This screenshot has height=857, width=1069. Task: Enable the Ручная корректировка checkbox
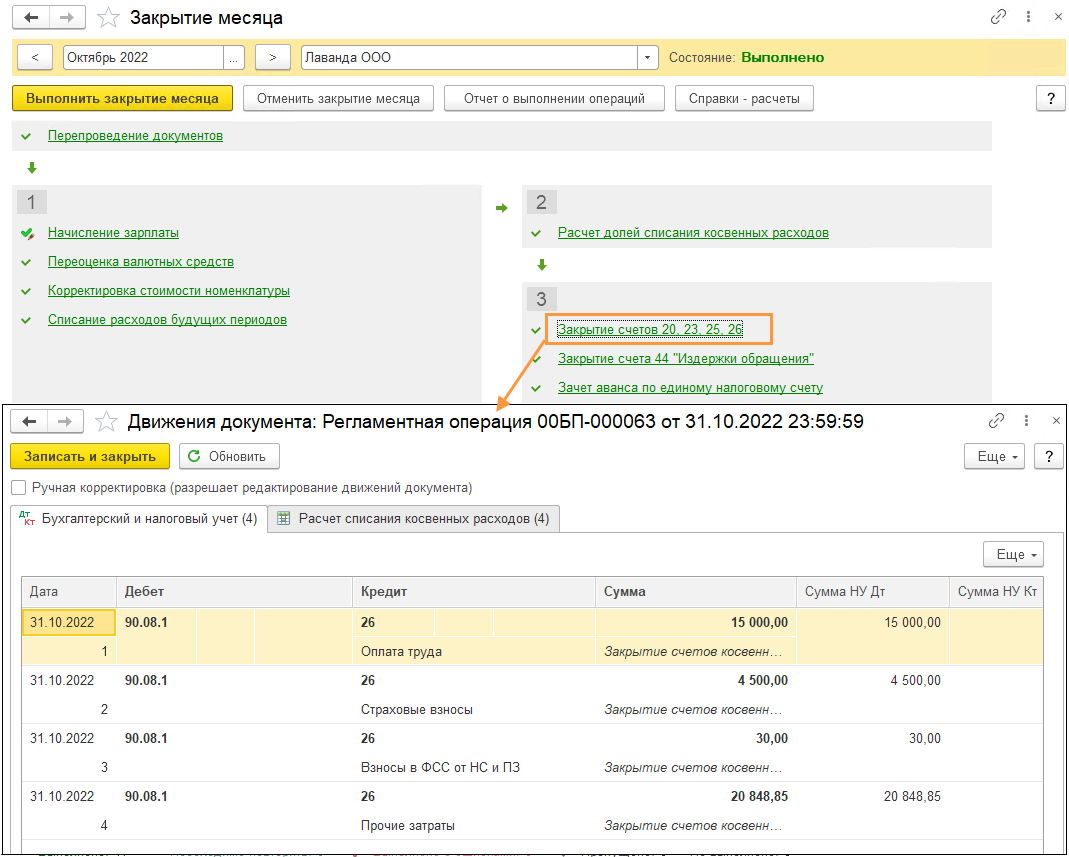coord(19,487)
